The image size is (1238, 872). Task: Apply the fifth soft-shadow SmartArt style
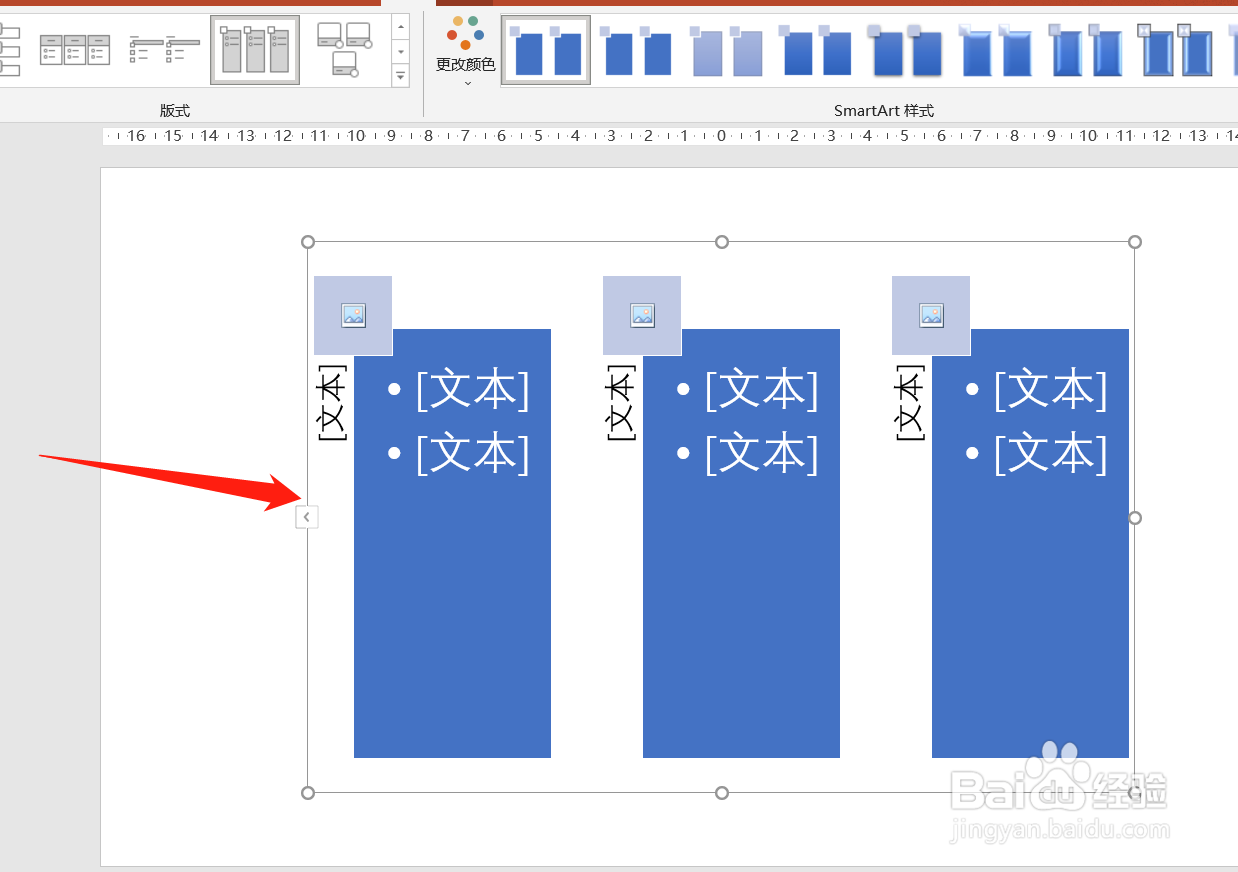[905, 50]
